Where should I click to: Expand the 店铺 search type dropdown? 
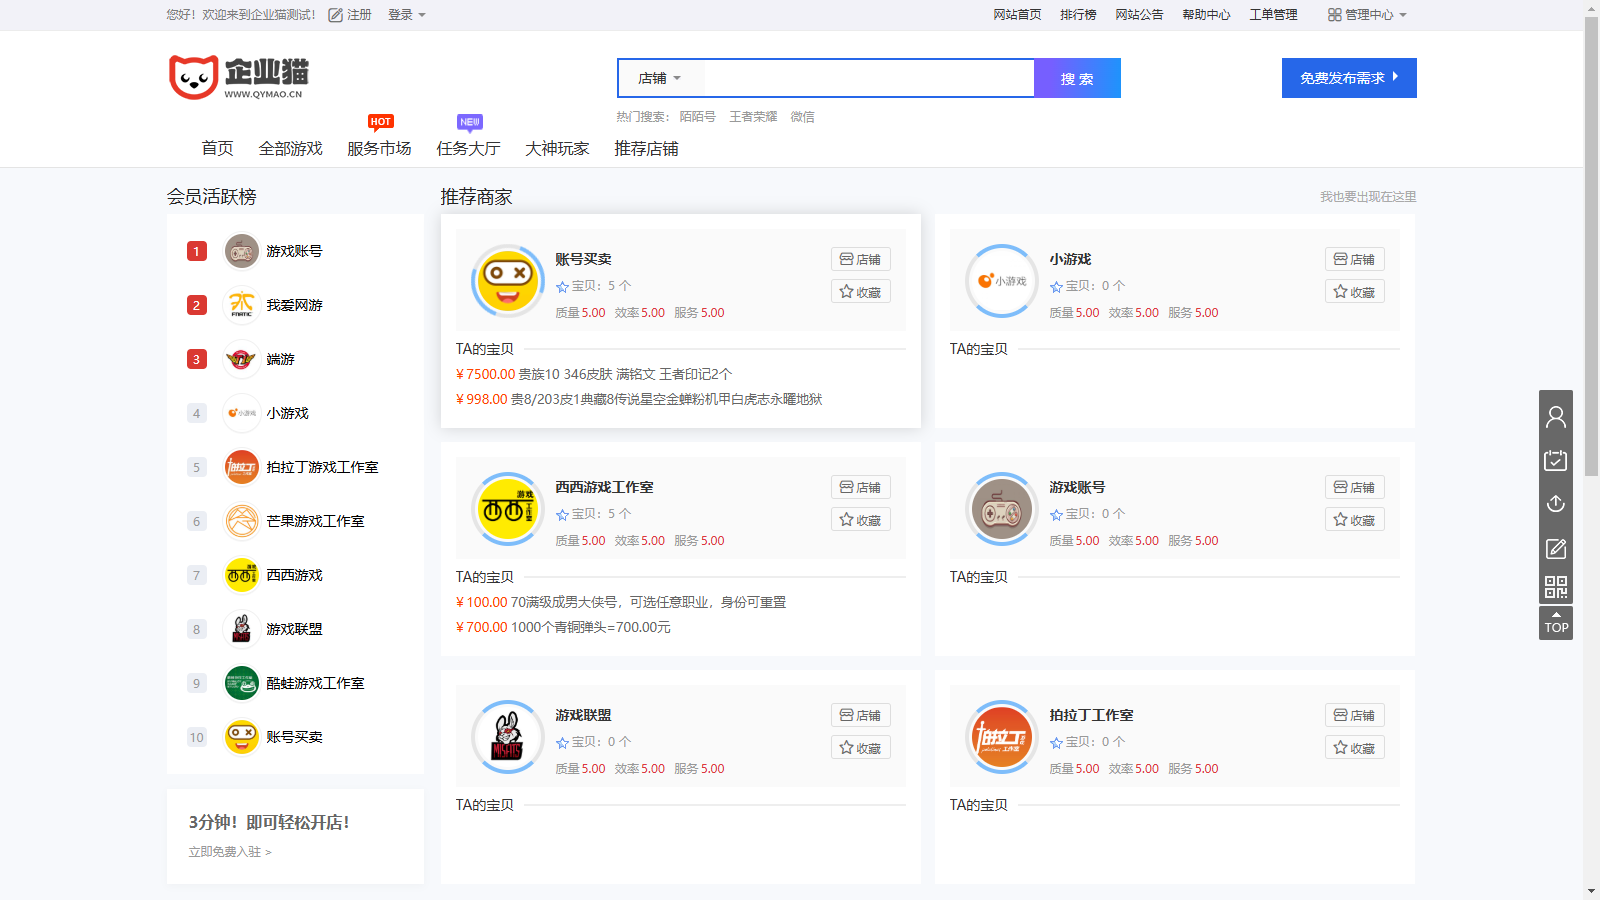point(660,78)
